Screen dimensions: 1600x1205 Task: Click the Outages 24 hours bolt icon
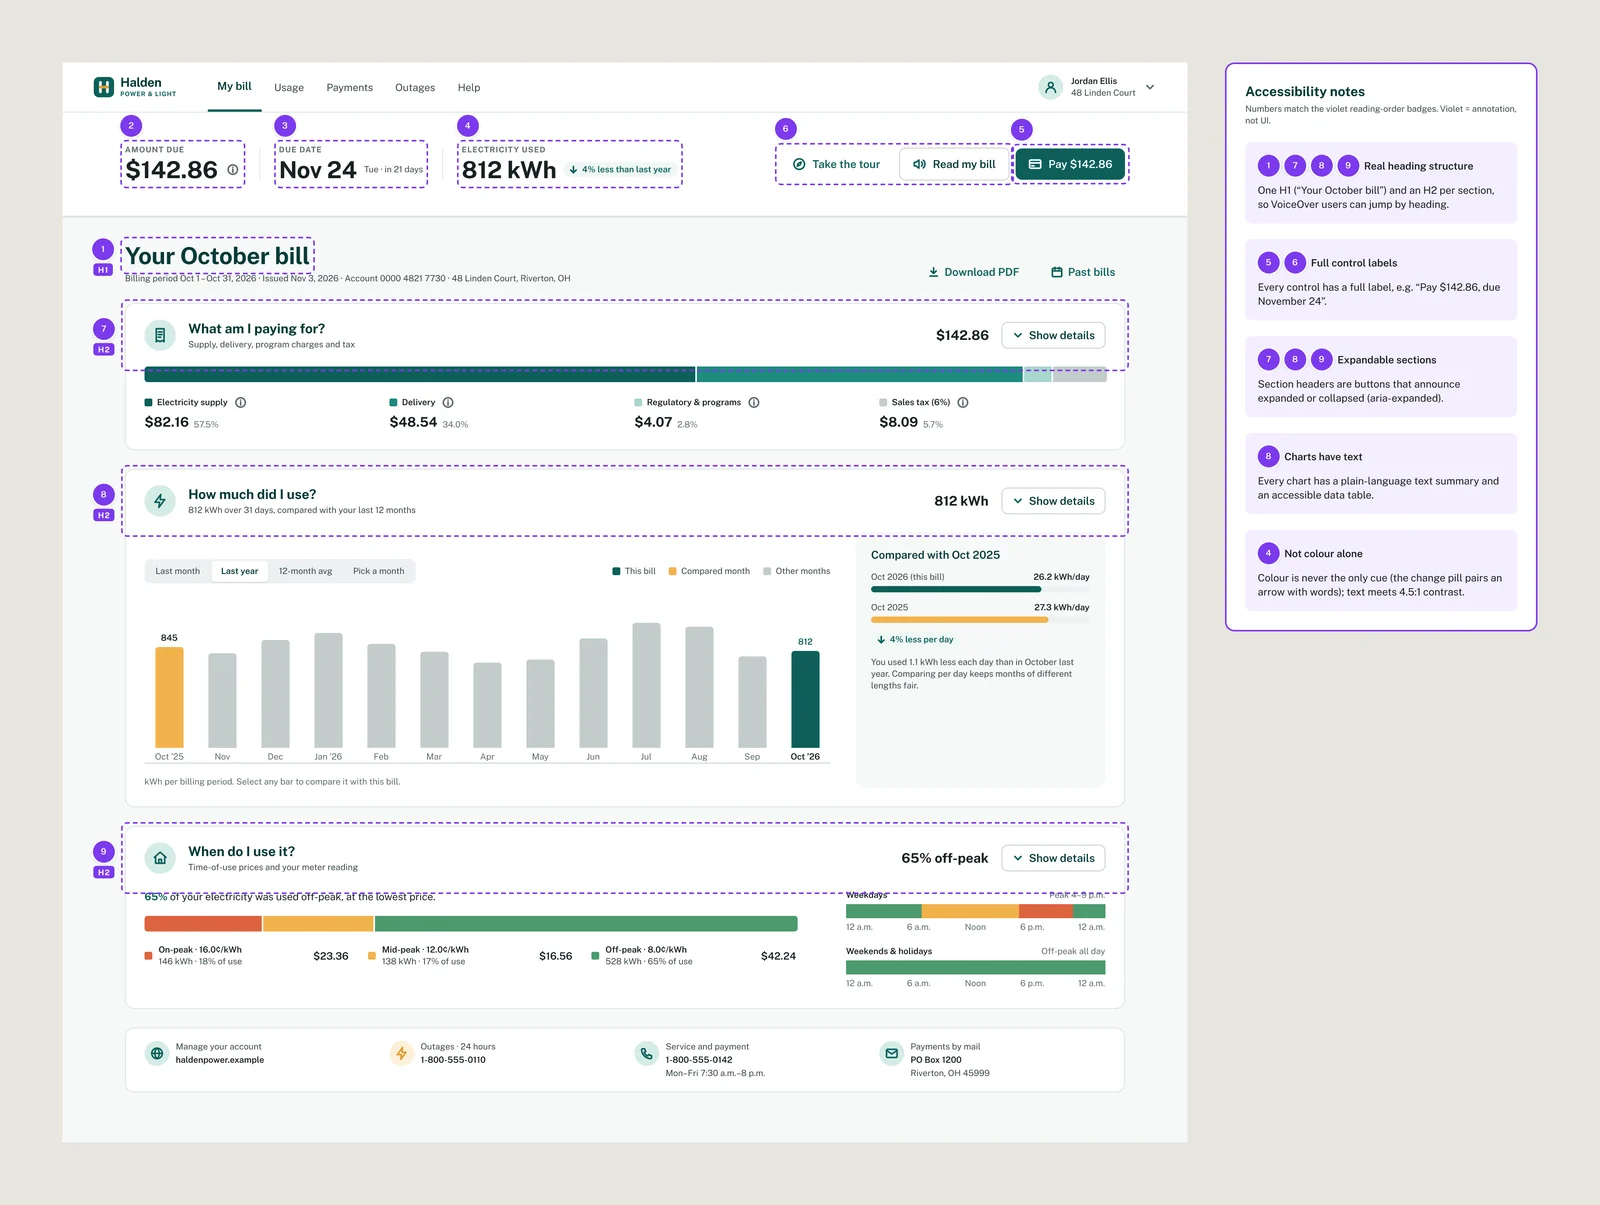[401, 1053]
